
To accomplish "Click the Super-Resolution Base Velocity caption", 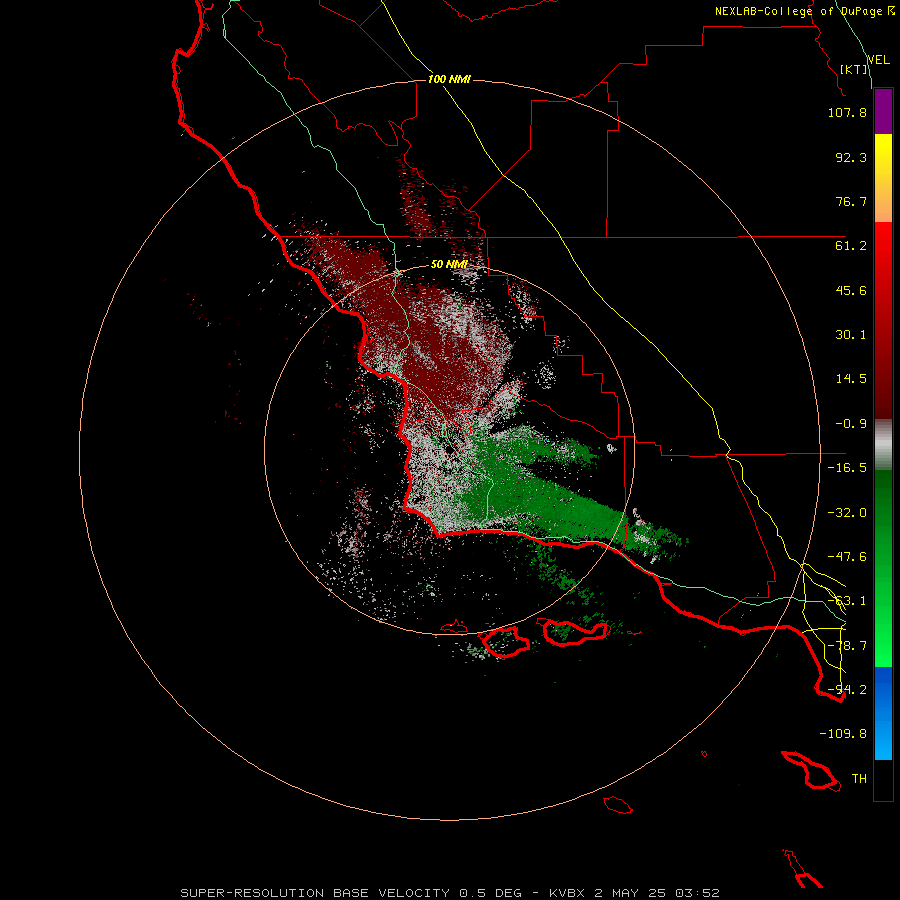I will [x=450, y=893].
